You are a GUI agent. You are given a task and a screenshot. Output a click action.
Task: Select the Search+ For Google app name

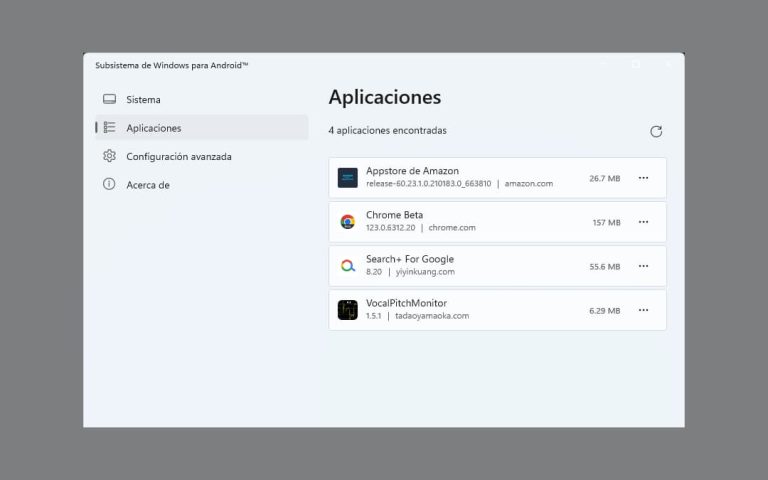410,259
